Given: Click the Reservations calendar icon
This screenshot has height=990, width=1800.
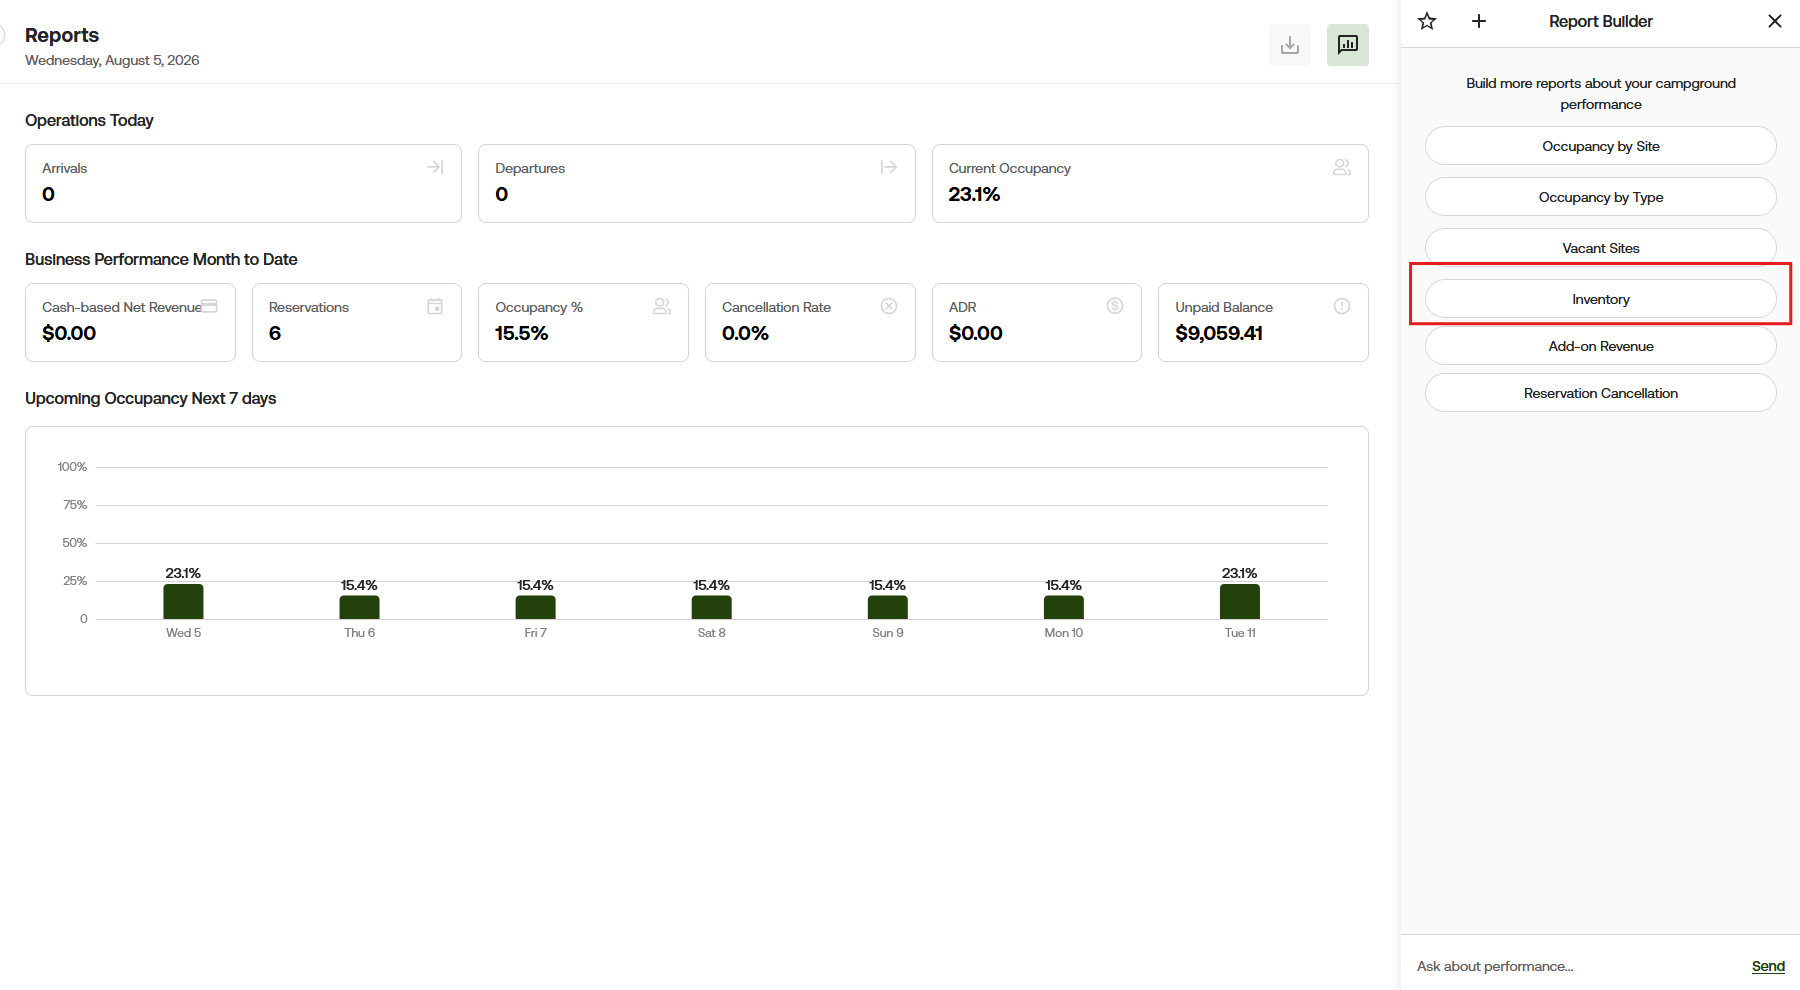Looking at the screenshot, I should [x=435, y=306].
